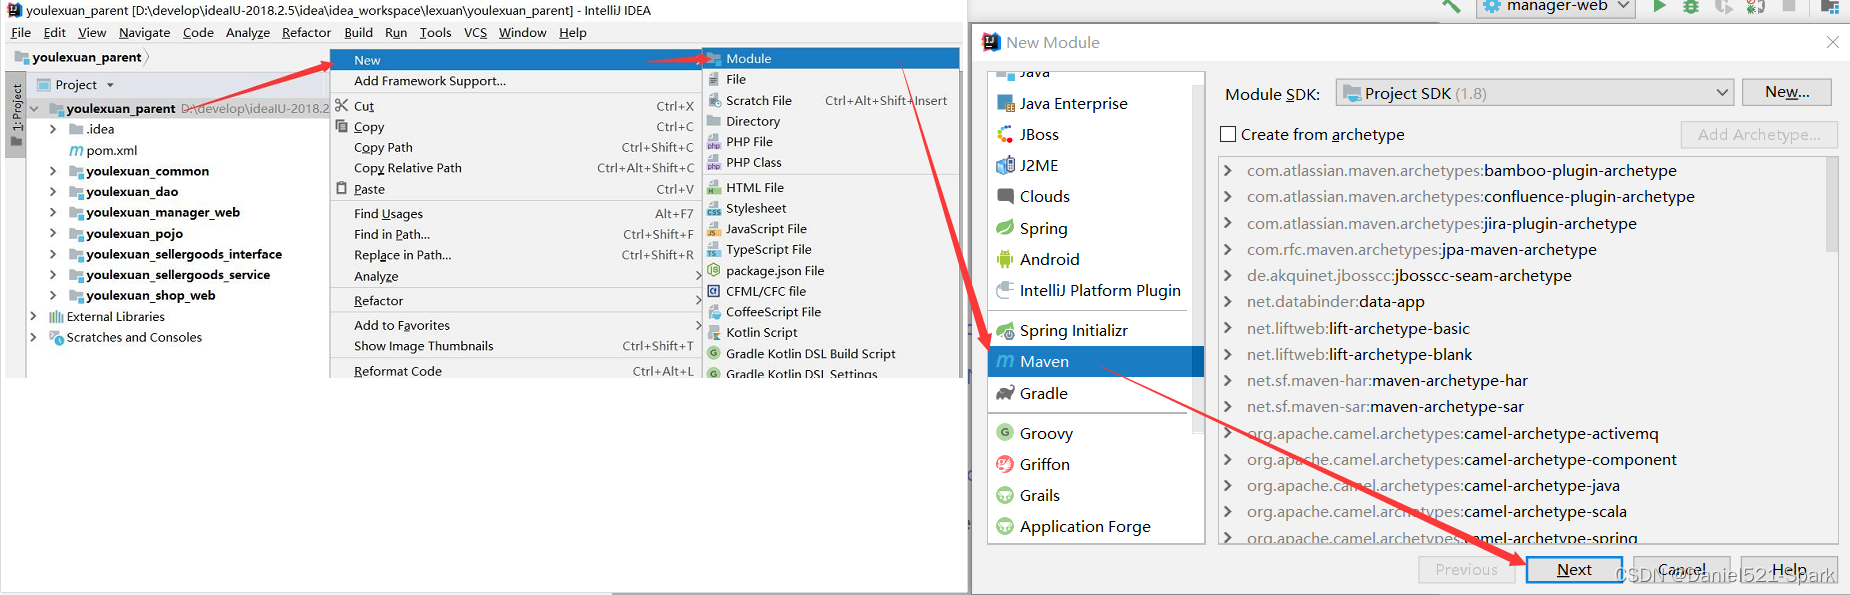Viewport: 1850px width, 595px height.
Task: Select Maven in the module type list
Action: point(1095,361)
